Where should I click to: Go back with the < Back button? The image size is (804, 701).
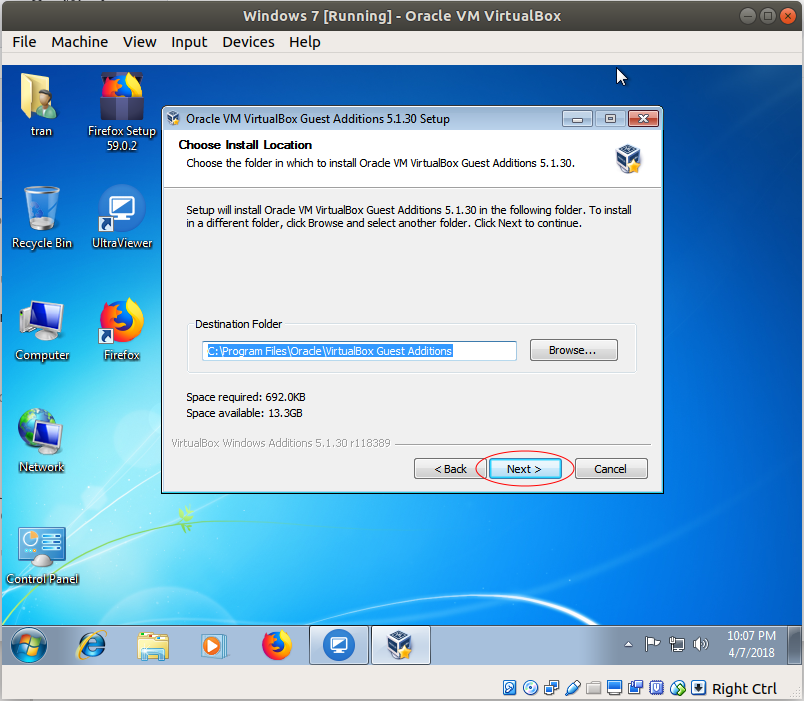(x=450, y=469)
